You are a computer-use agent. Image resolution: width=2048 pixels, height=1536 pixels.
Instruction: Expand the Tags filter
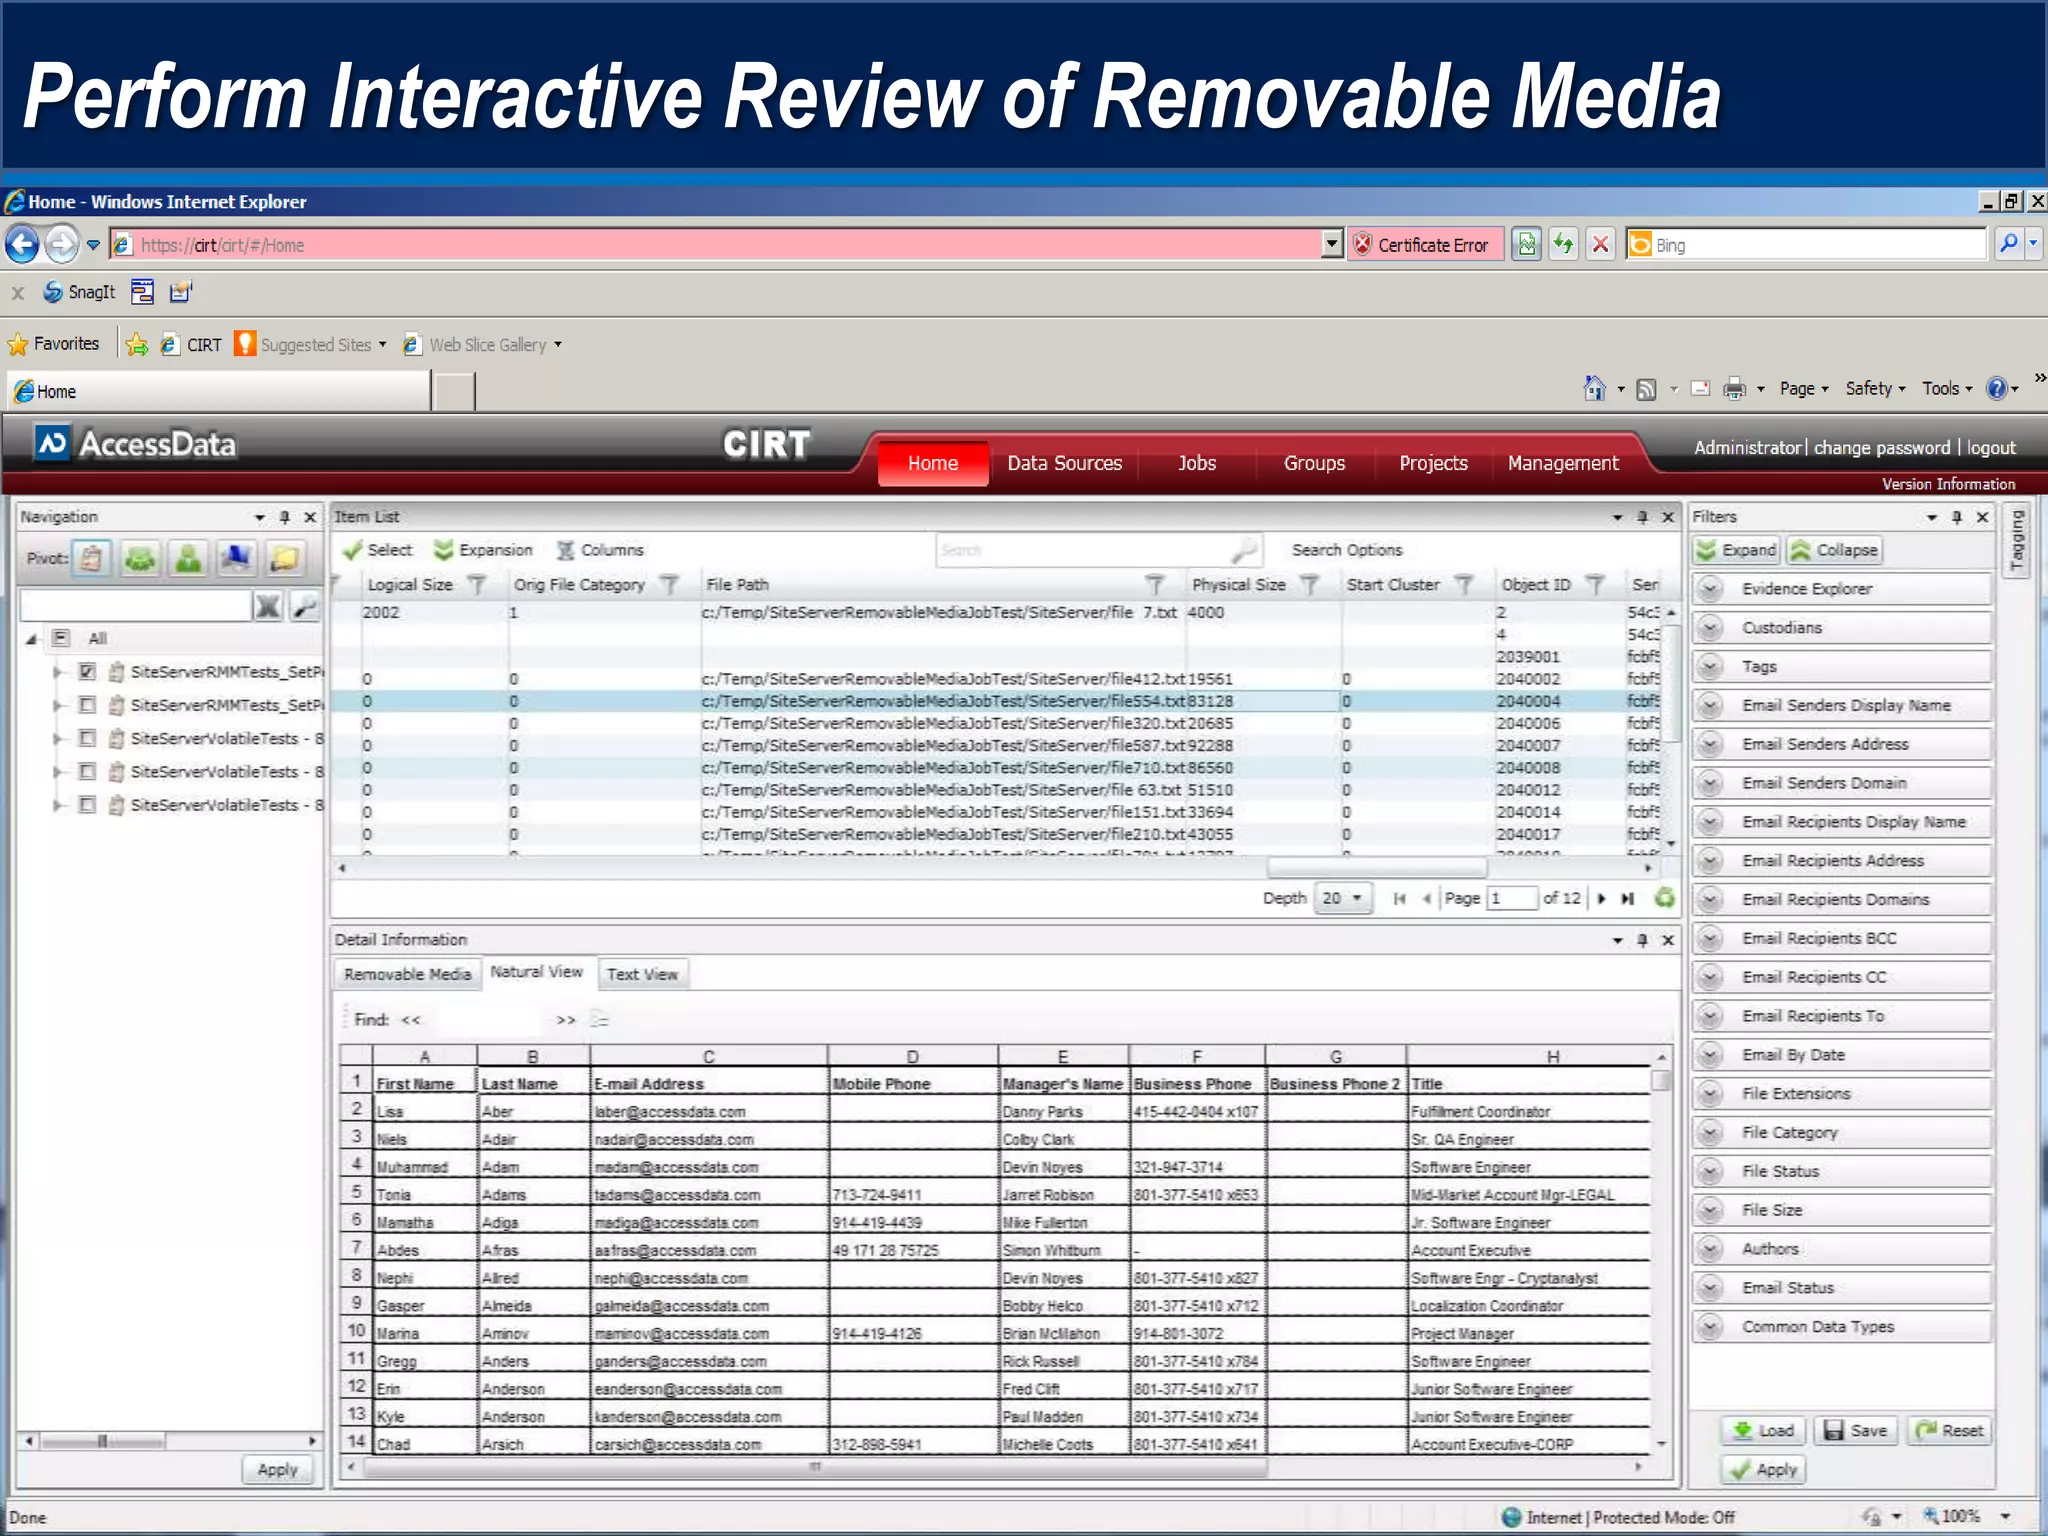pos(1711,666)
